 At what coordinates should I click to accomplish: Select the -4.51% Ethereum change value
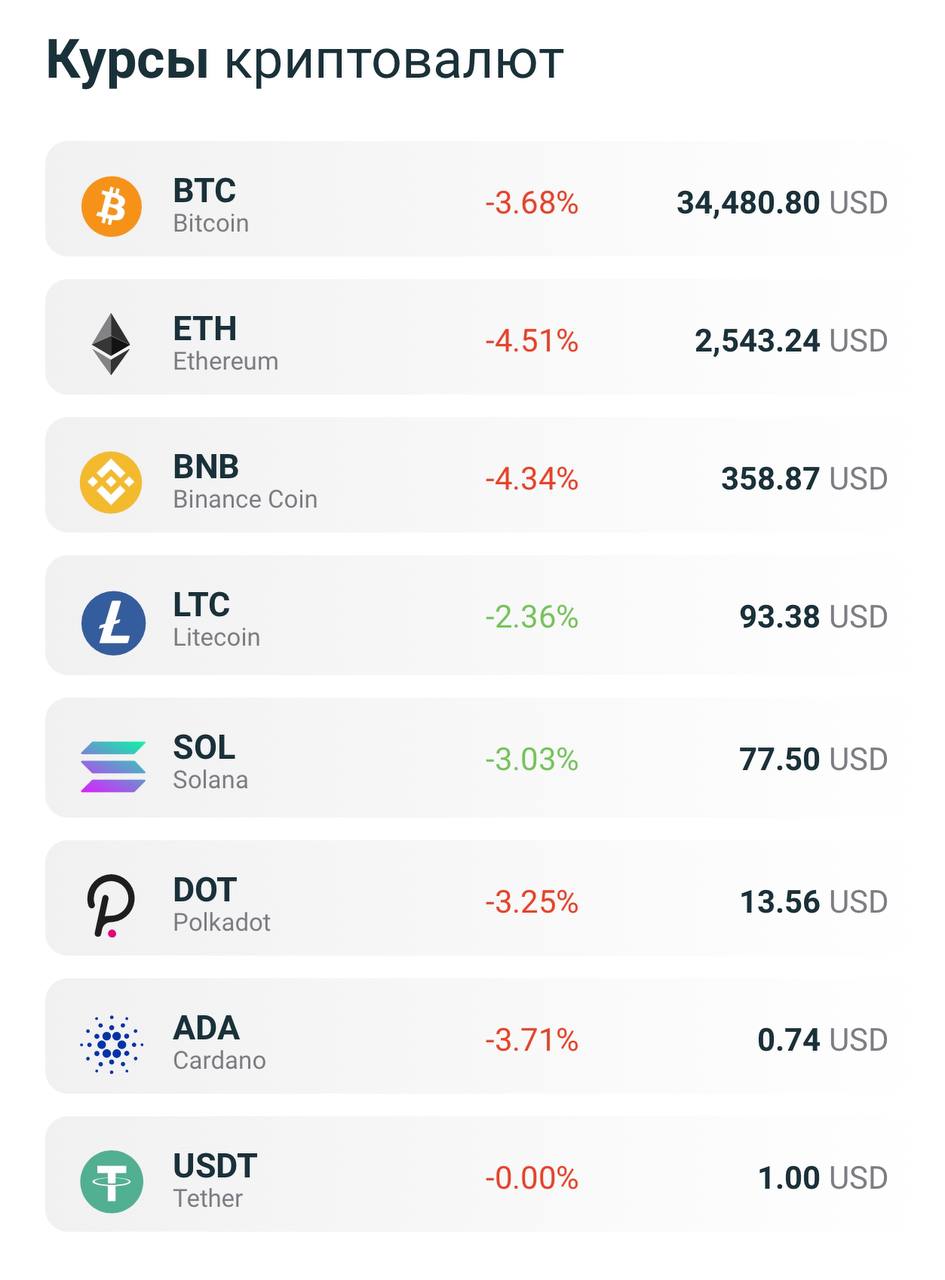pos(531,341)
